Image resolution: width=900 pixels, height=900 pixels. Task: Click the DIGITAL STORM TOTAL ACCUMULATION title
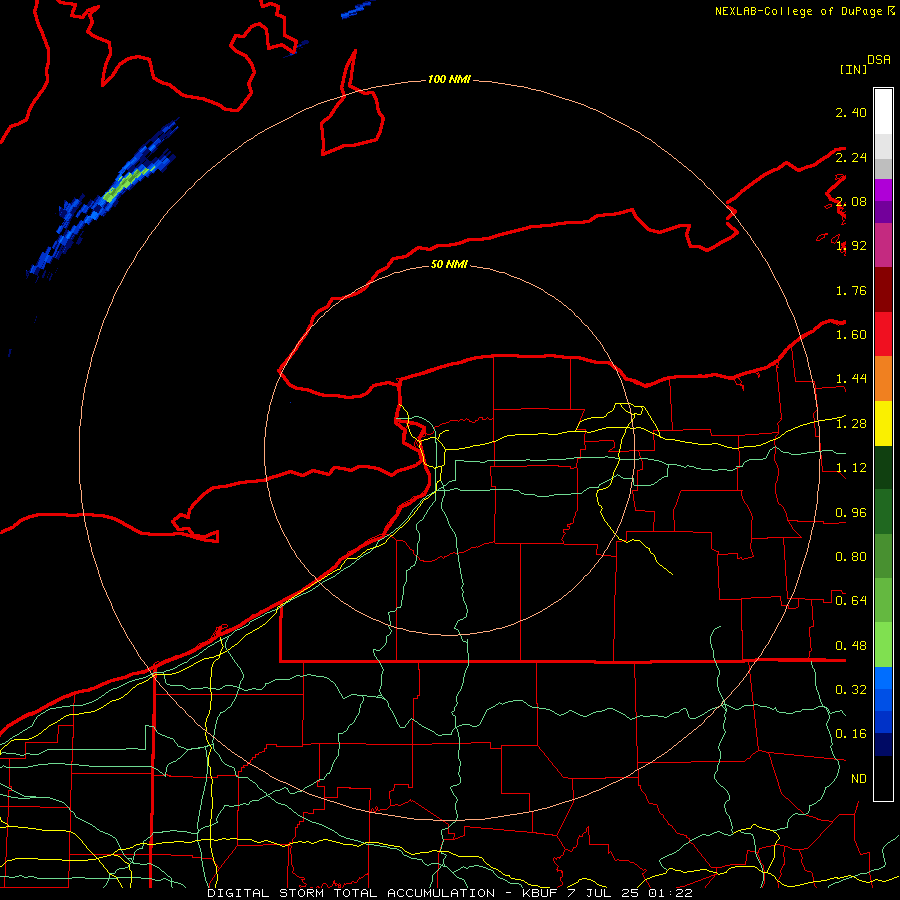pos(351,893)
